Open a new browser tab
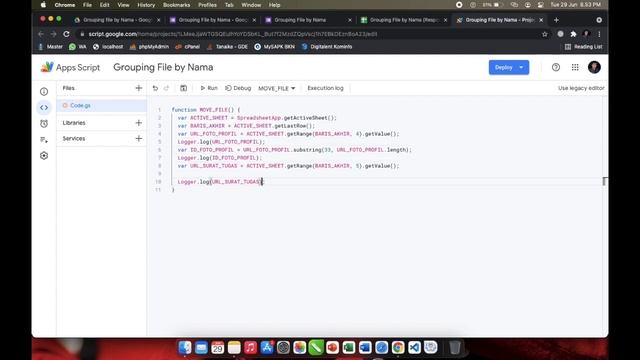 point(556,20)
